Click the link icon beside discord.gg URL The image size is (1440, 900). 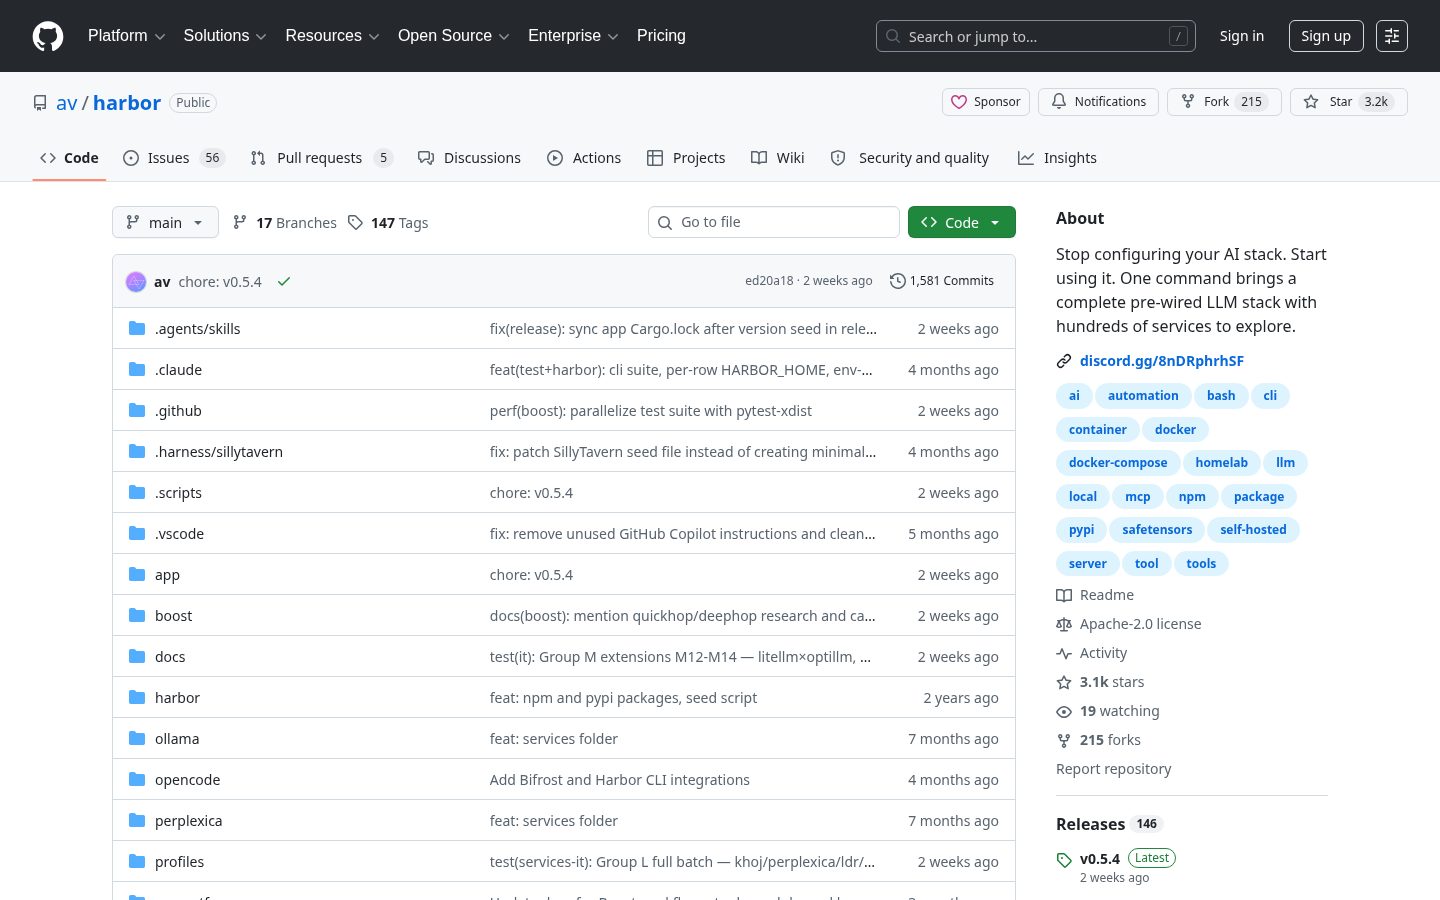[1064, 361]
